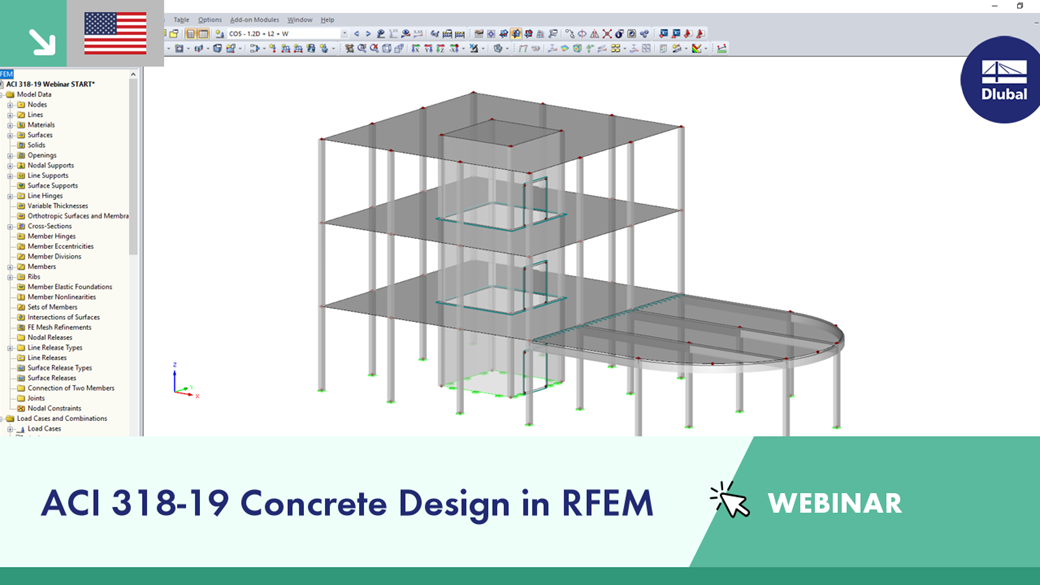Click the red cancel zoom magnifier icon
Viewport: 1040px width, 585px height.
[x=374, y=48]
